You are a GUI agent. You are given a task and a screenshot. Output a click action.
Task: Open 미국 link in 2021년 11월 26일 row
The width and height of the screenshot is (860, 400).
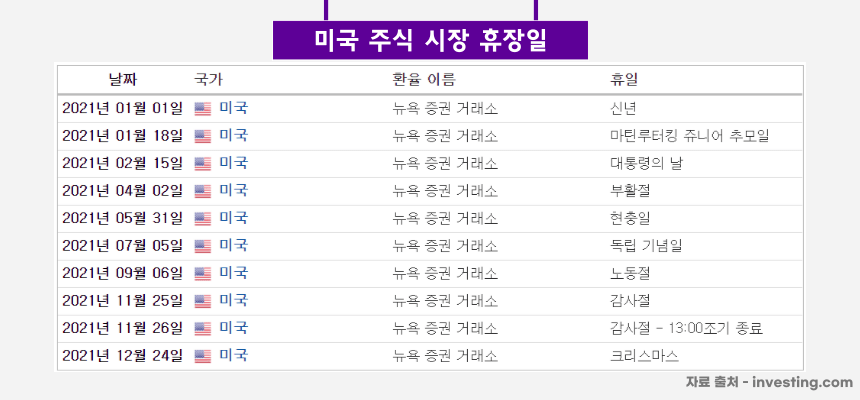(x=234, y=328)
